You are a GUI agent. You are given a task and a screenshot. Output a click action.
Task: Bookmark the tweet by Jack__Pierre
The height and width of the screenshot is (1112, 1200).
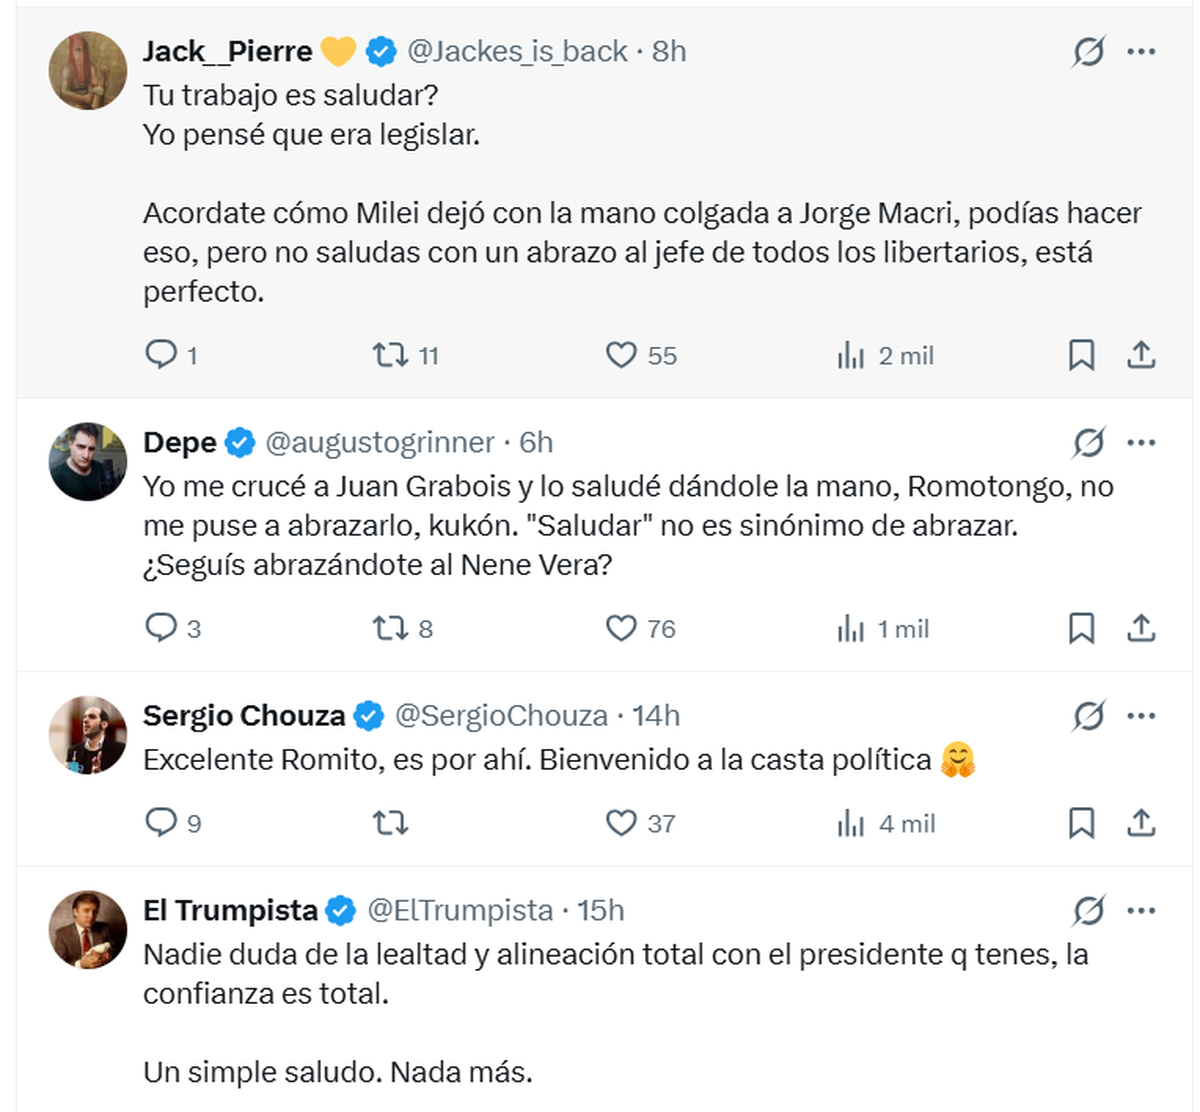[x=1081, y=355]
